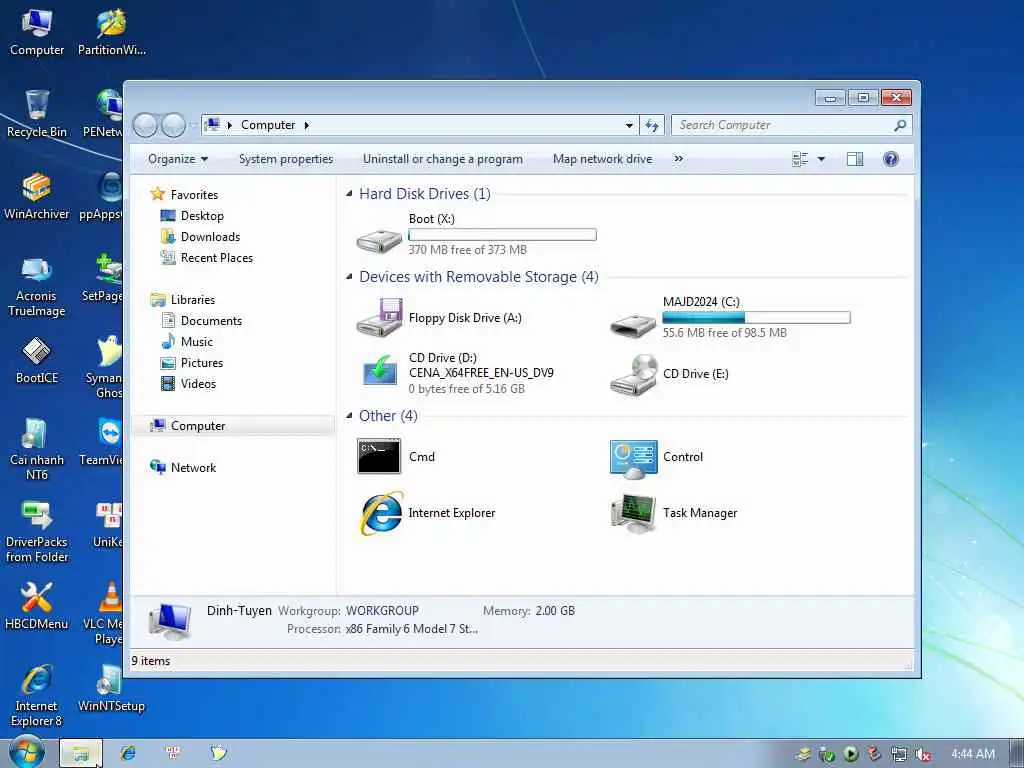
Task: Open the Music library
Action: (x=187, y=342)
